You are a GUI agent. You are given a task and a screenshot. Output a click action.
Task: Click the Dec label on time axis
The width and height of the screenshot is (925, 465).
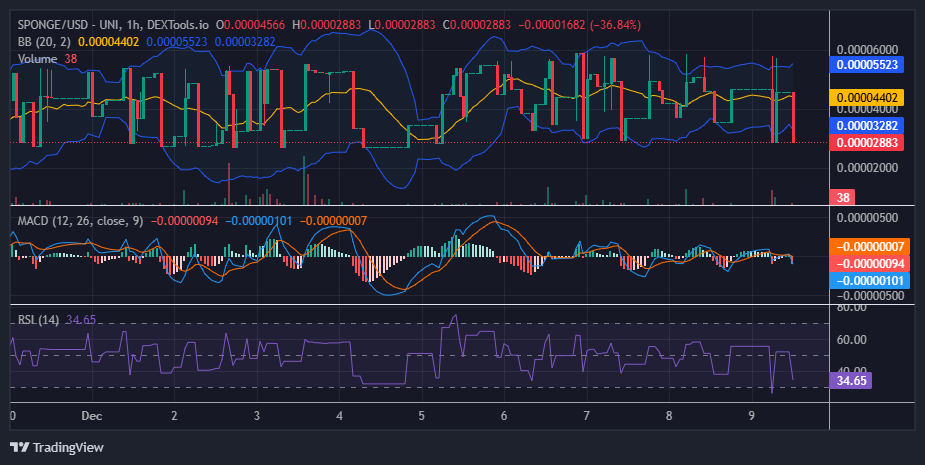(91, 416)
